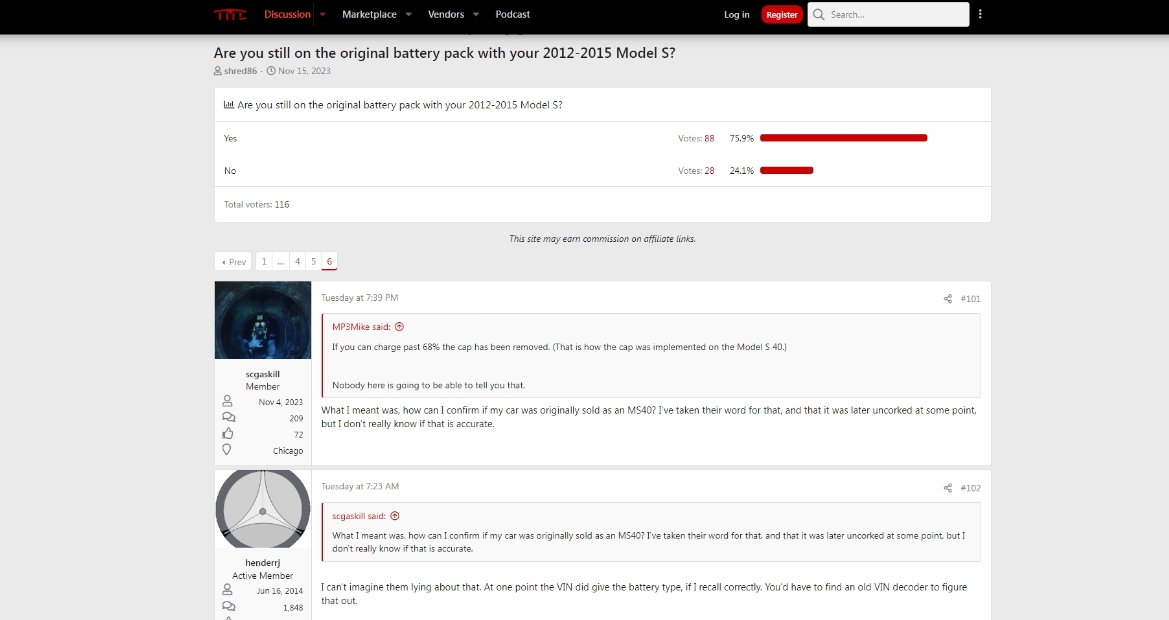Jump to quoted scgaskill post arrow icon

[x=395, y=516]
